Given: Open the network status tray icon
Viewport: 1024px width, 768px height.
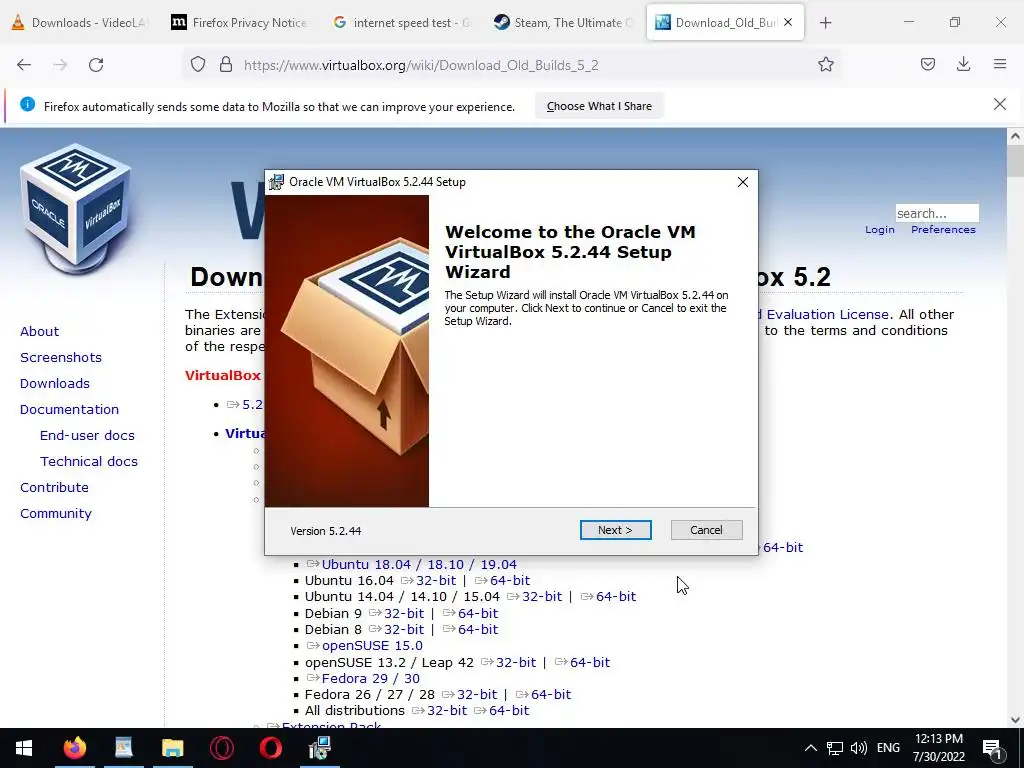Looking at the screenshot, I should (x=835, y=748).
